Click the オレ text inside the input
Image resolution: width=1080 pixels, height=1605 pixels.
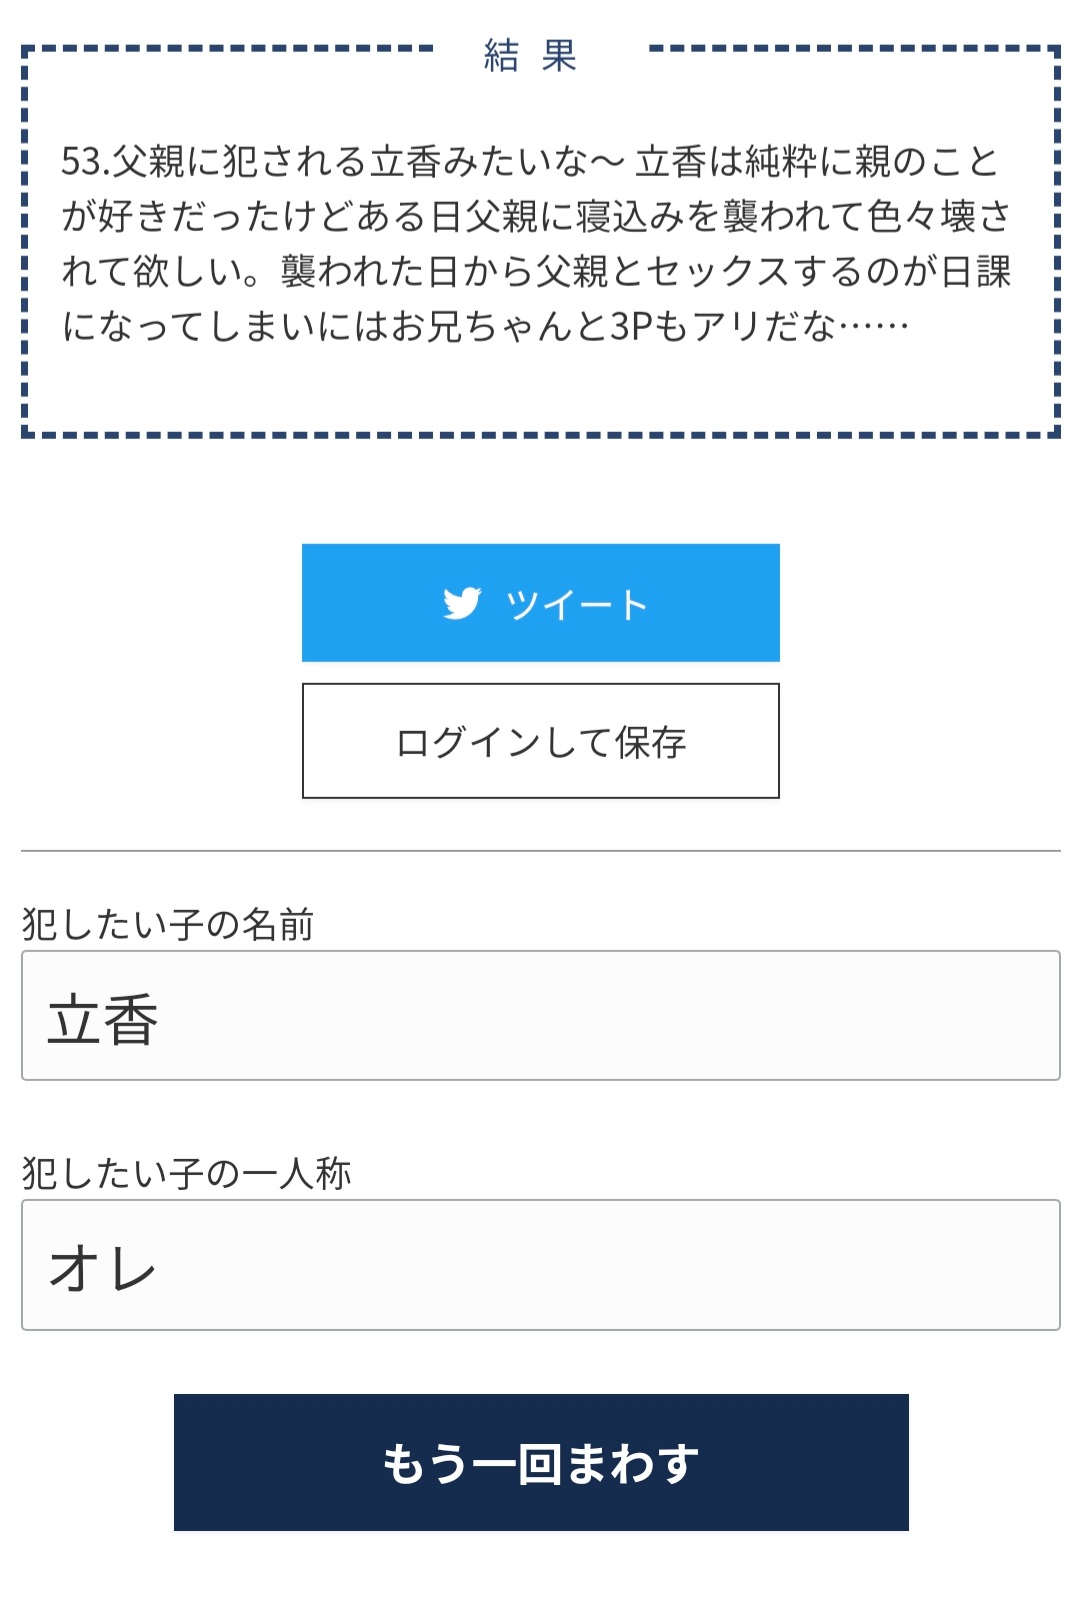coord(103,1268)
